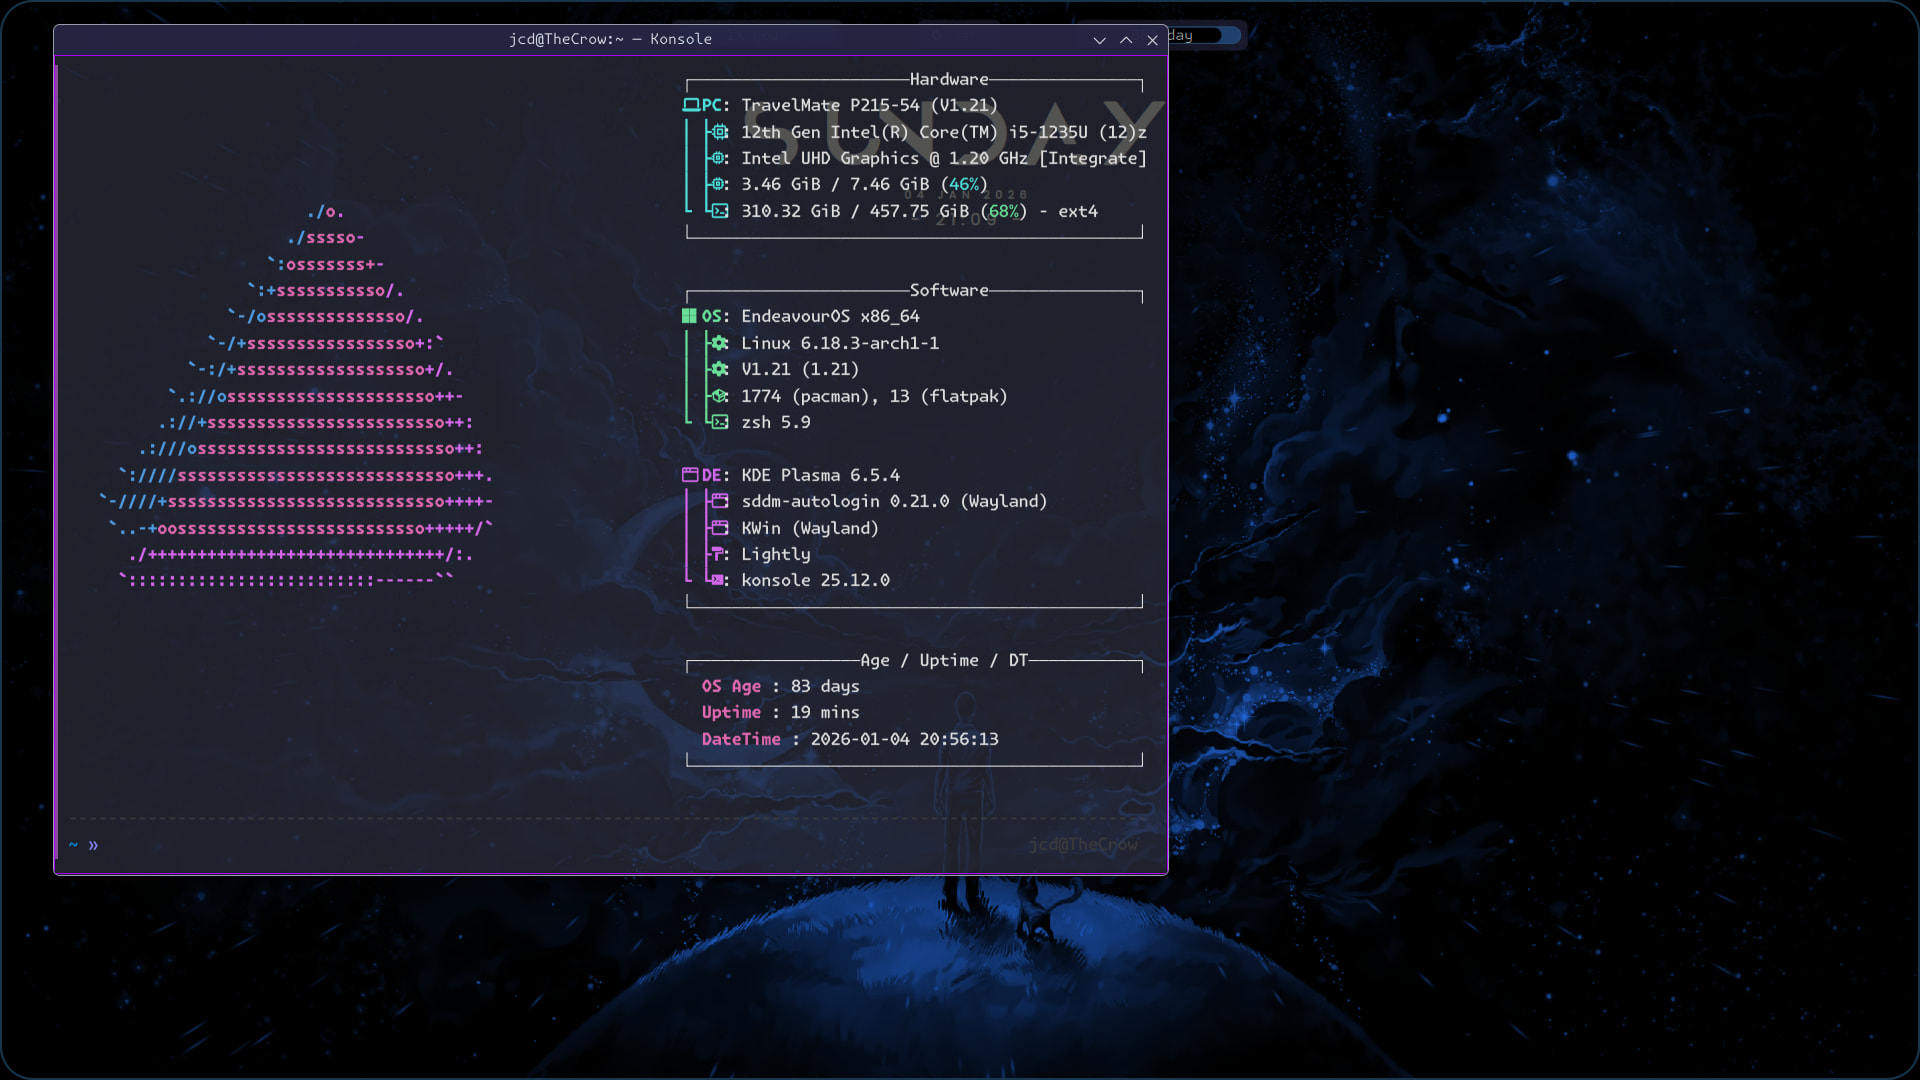1920x1080 pixels.
Task: Maximize the Konsole window
Action: (1126, 40)
